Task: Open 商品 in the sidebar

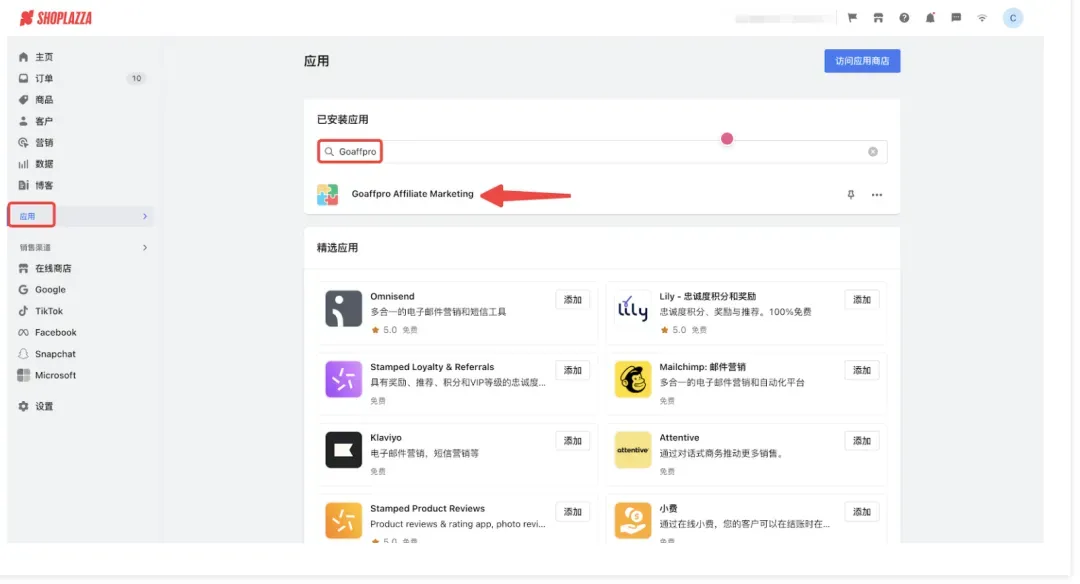Action: point(44,100)
